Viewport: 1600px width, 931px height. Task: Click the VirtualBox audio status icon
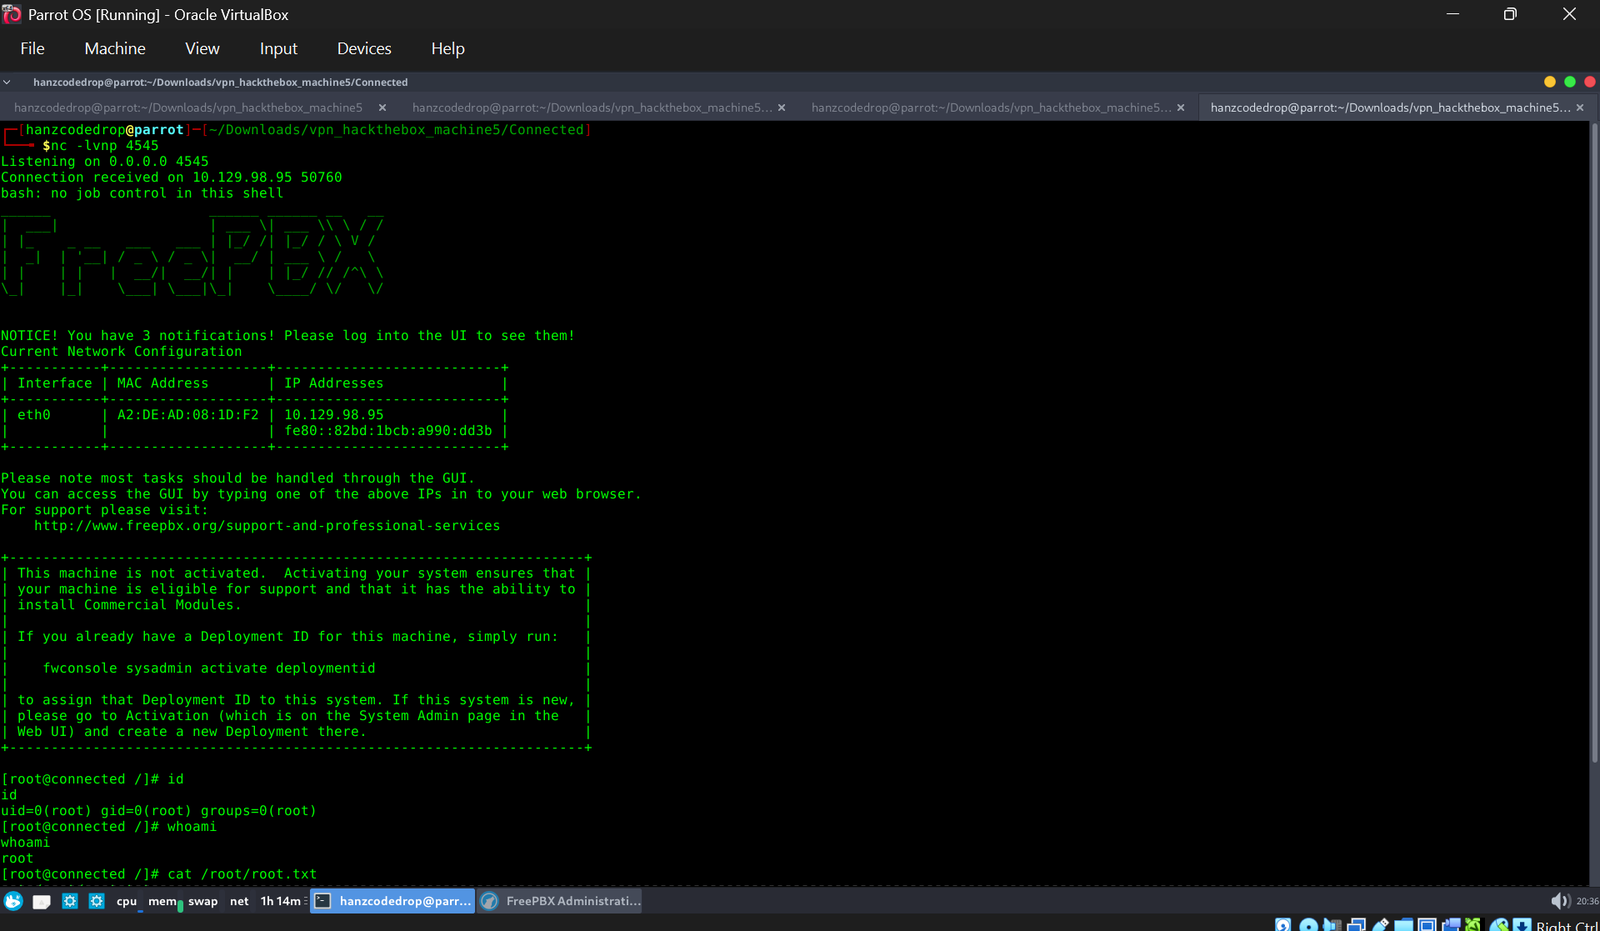click(1332, 926)
